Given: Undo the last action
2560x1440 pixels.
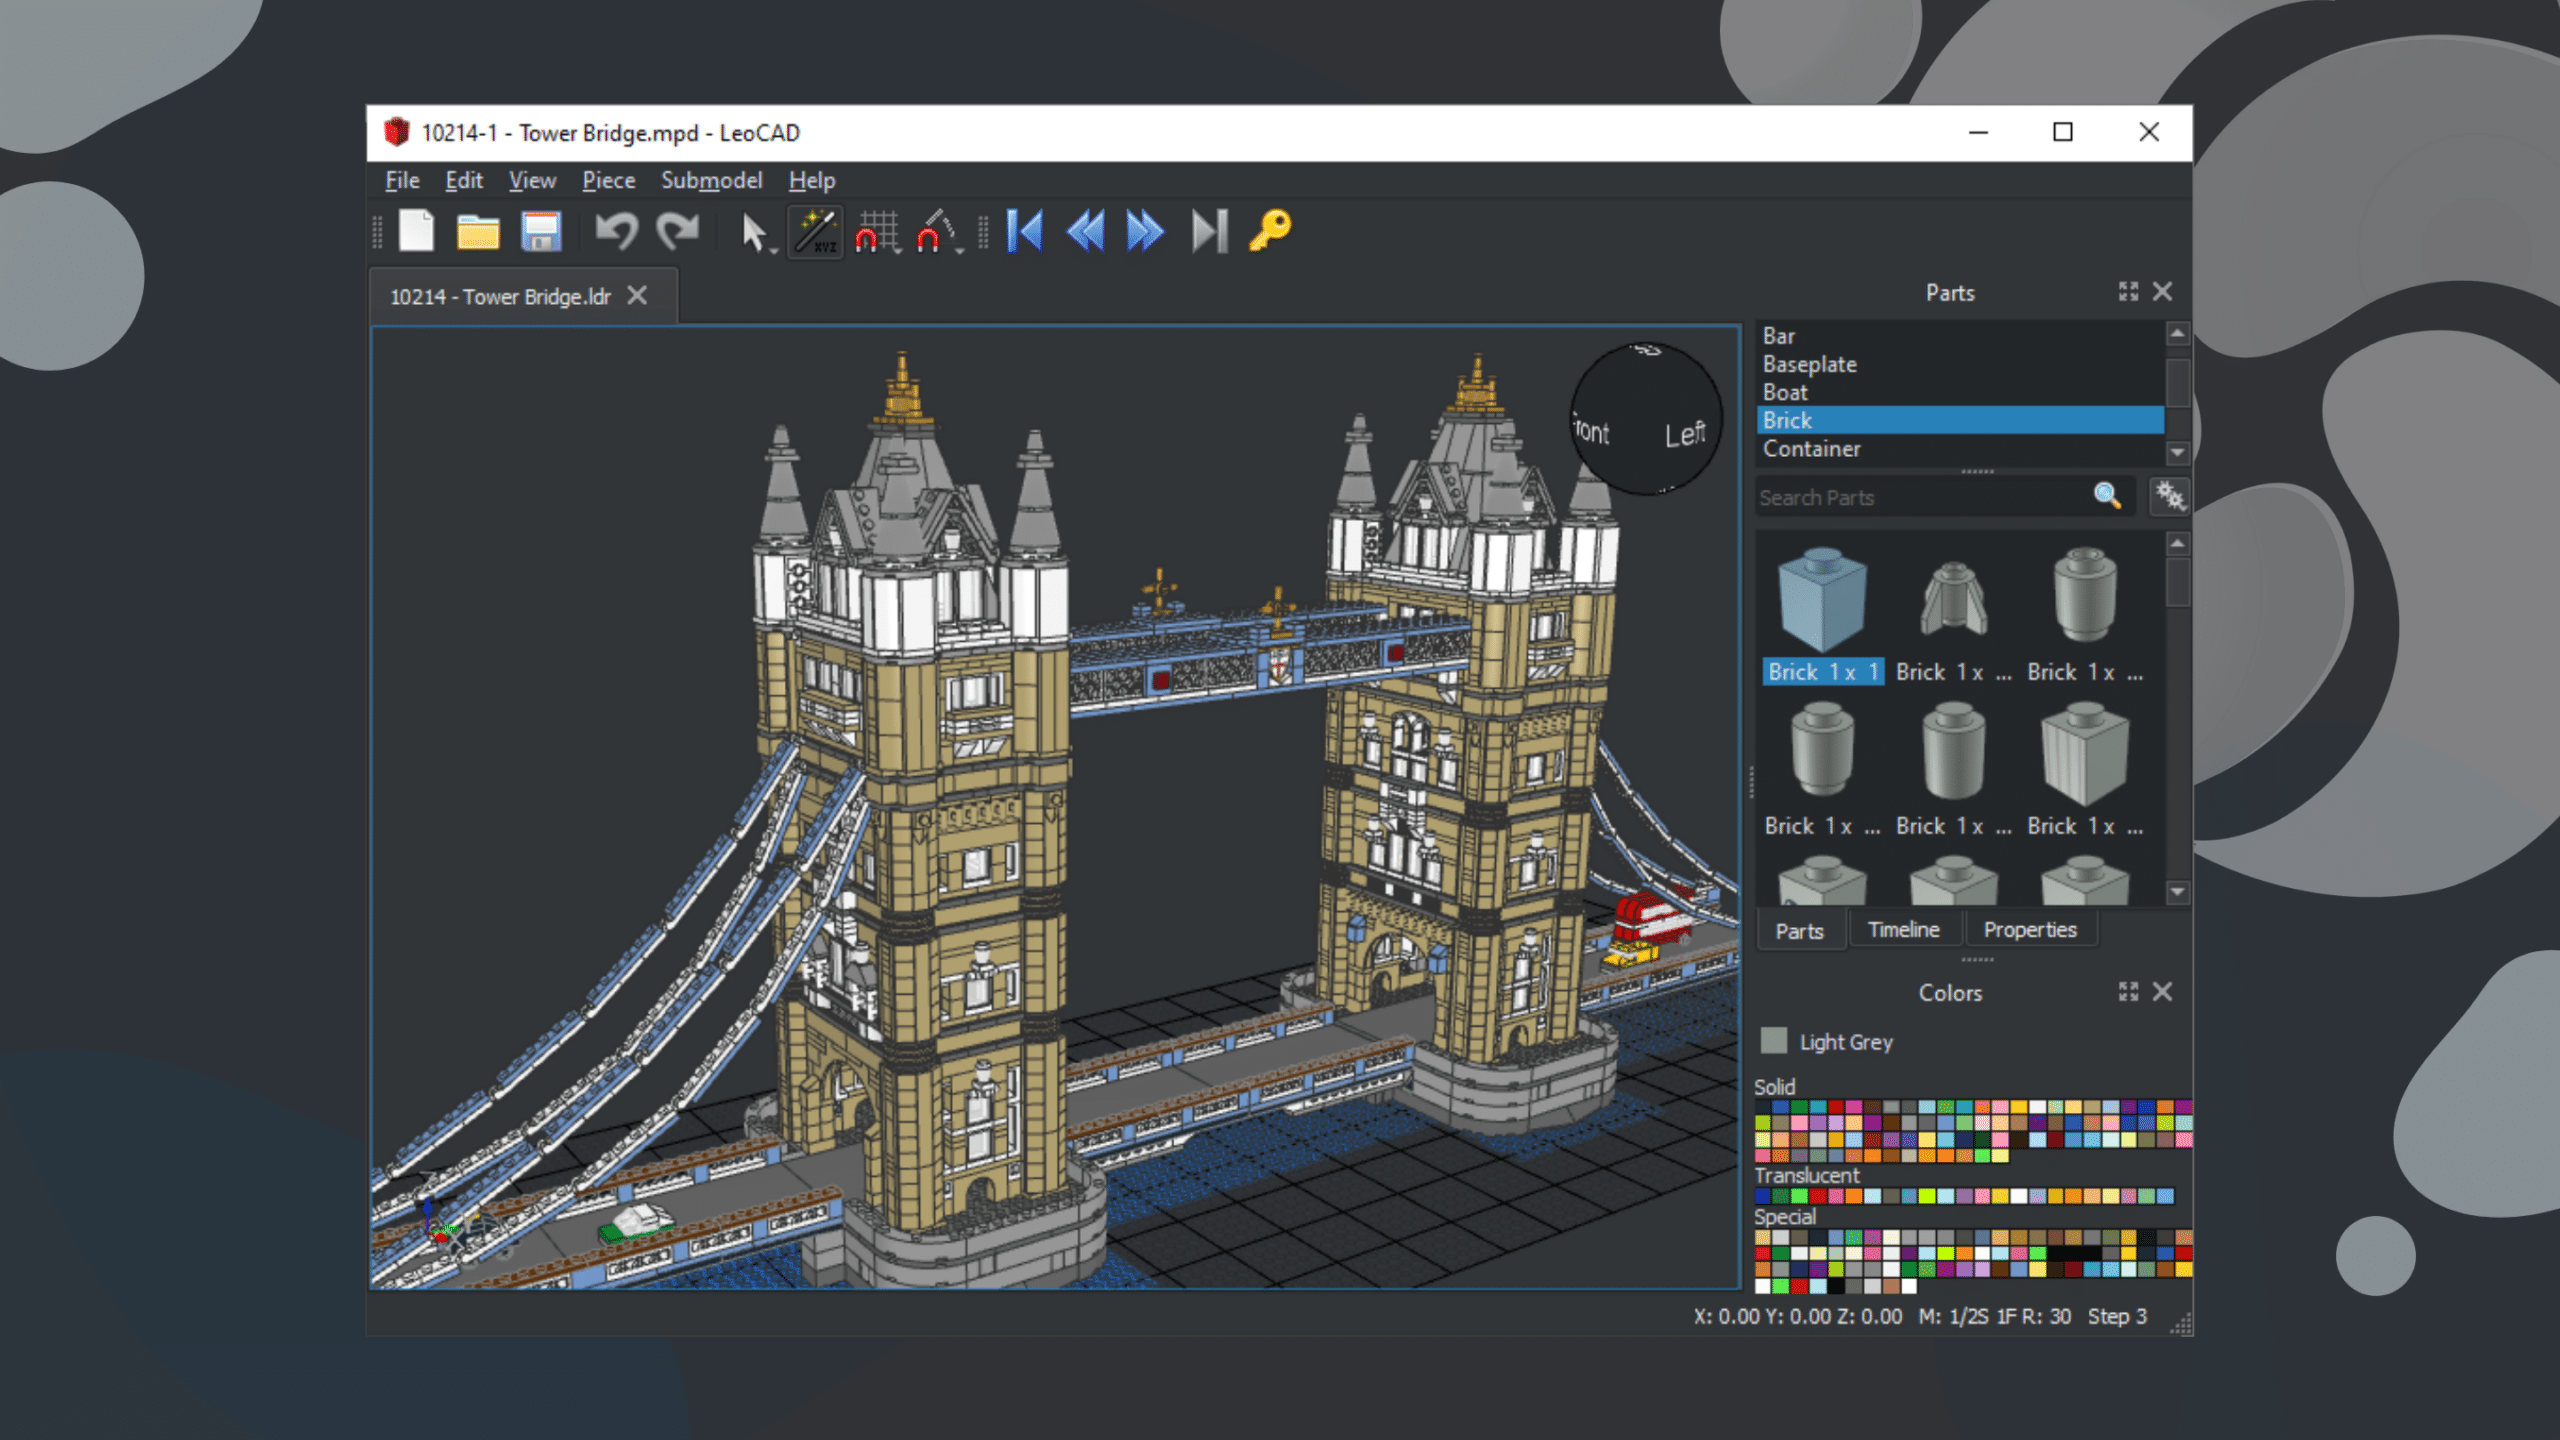Looking at the screenshot, I should click(x=616, y=231).
